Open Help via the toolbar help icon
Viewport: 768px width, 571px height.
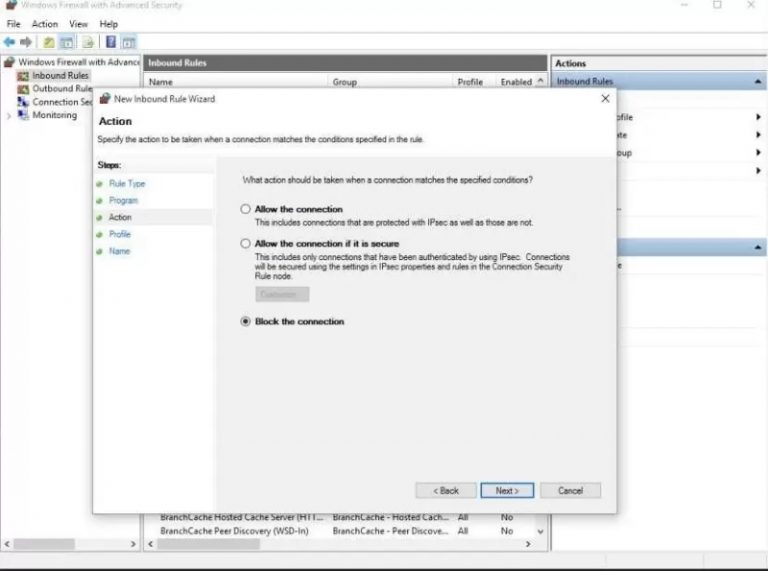111,42
